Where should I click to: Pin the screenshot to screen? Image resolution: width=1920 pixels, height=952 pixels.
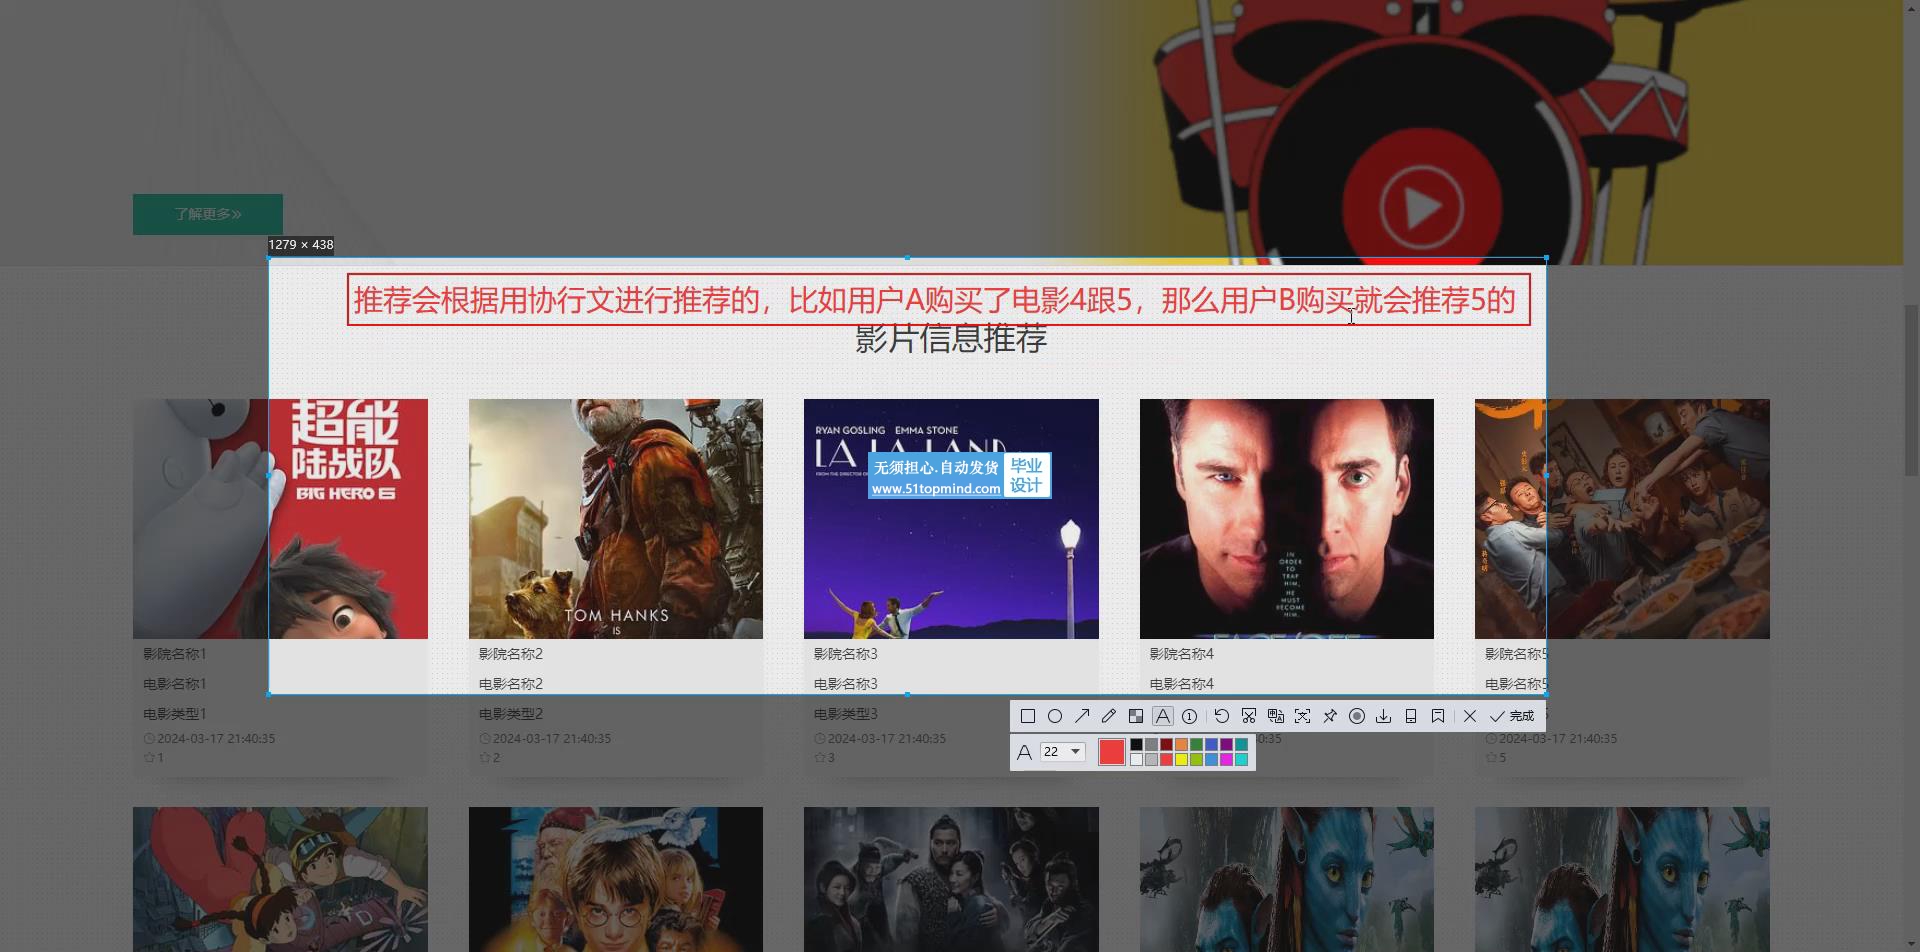coord(1330,716)
